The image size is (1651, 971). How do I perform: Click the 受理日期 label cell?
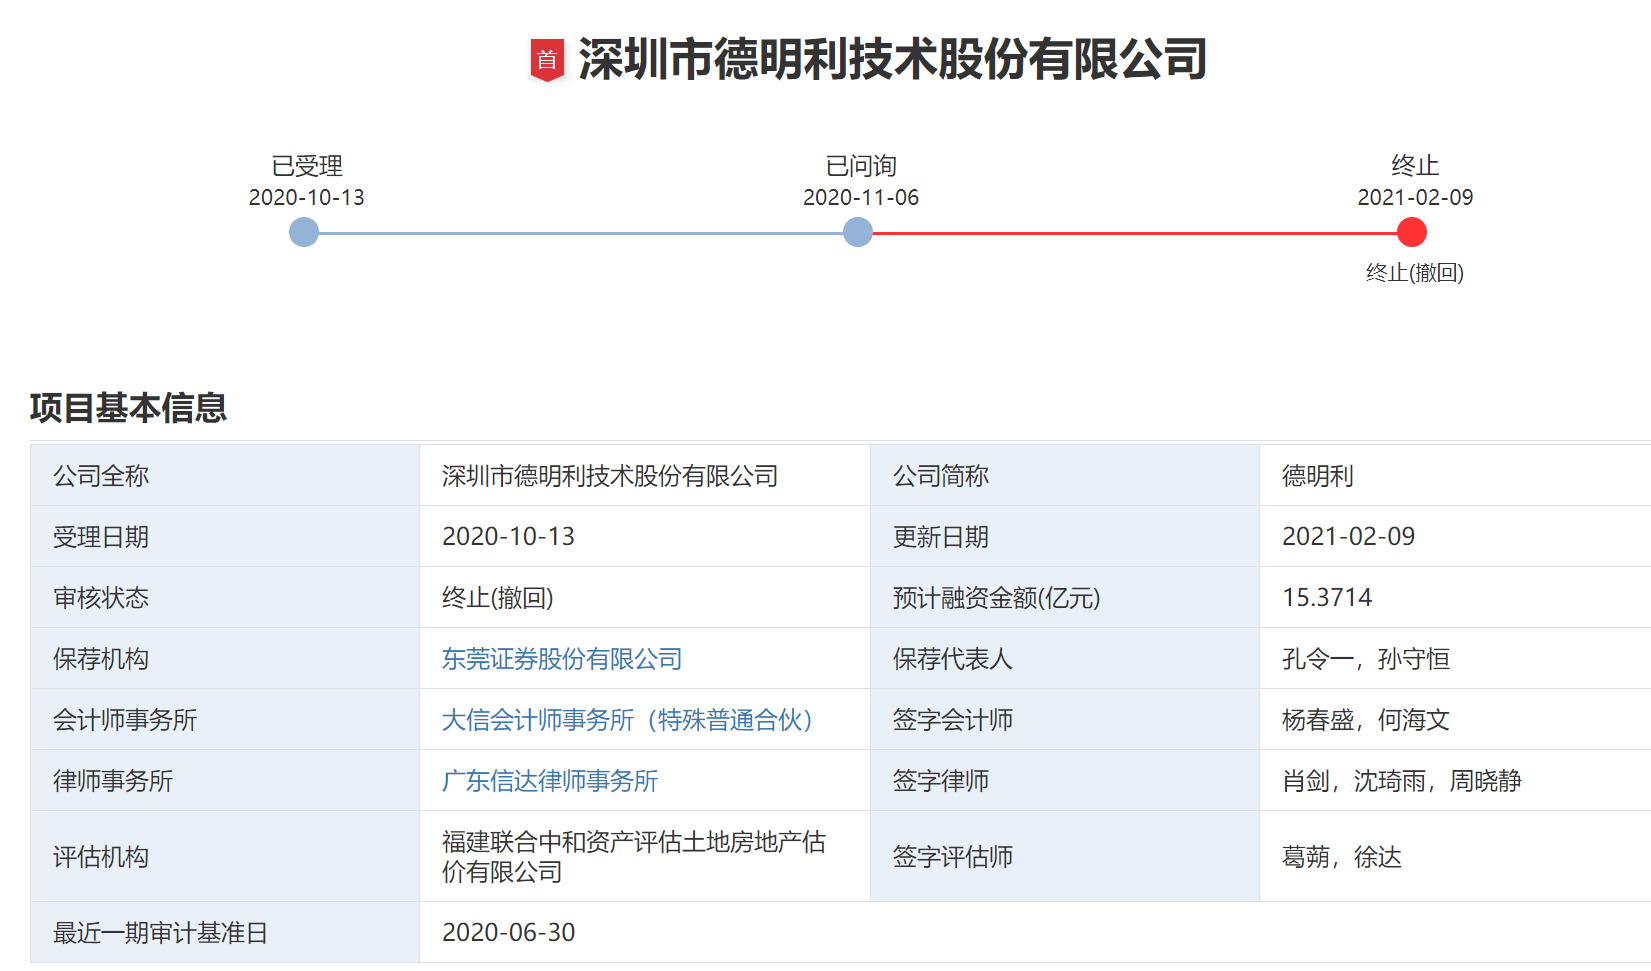click(x=225, y=537)
